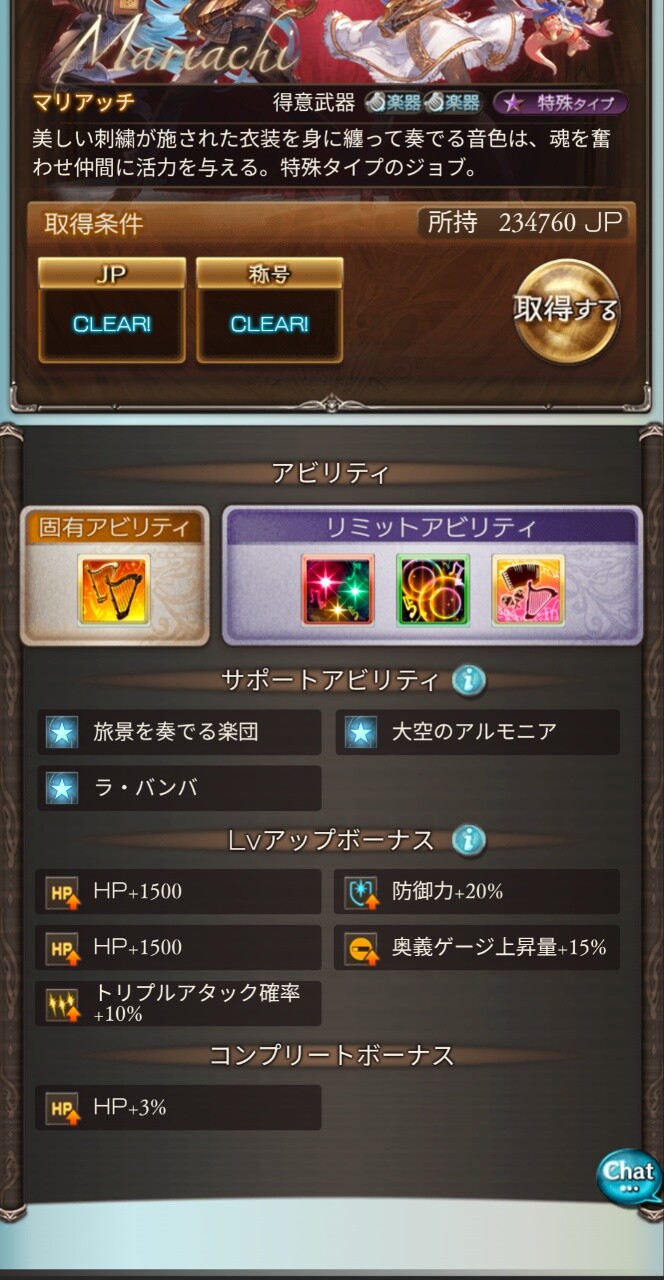Screen dimensions: 664x1280
Task: View the ラ・バンバ support ability
Action: tap(179, 788)
